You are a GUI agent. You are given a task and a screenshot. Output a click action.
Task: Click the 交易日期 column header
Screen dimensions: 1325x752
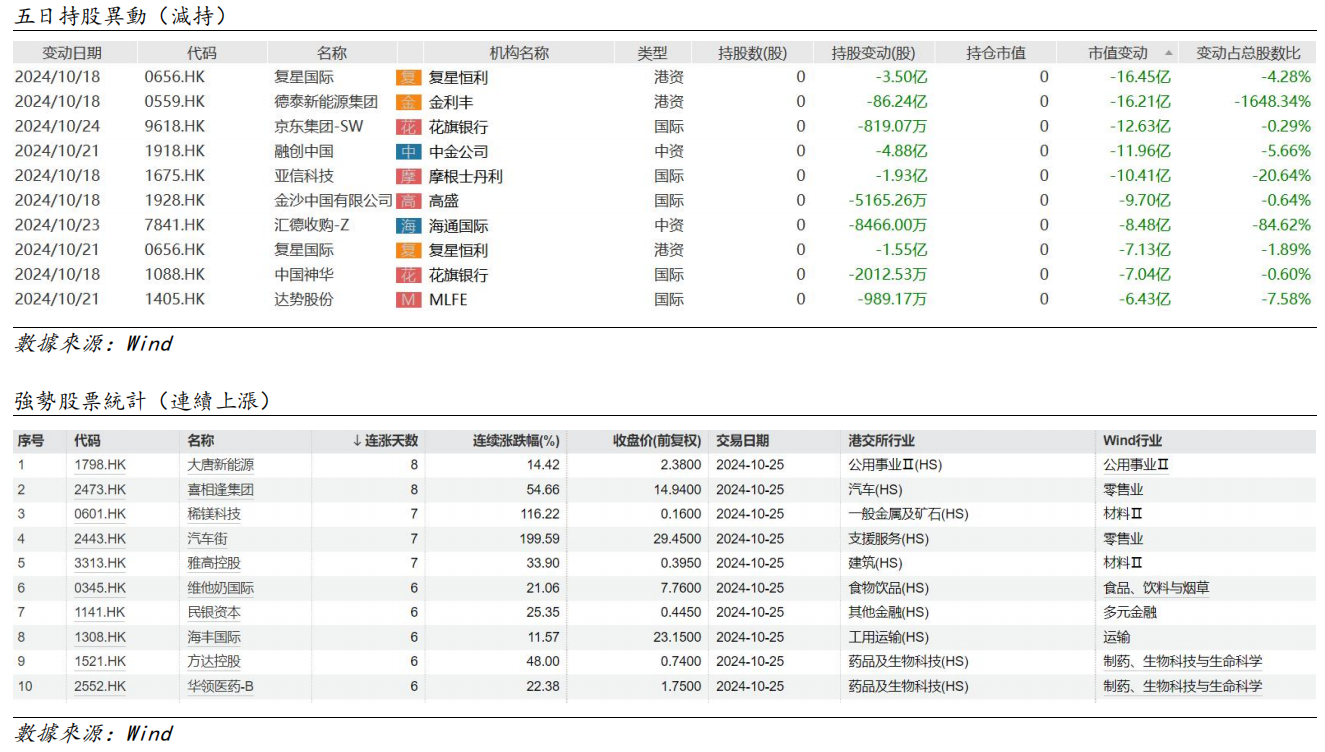pyautogui.click(x=743, y=440)
